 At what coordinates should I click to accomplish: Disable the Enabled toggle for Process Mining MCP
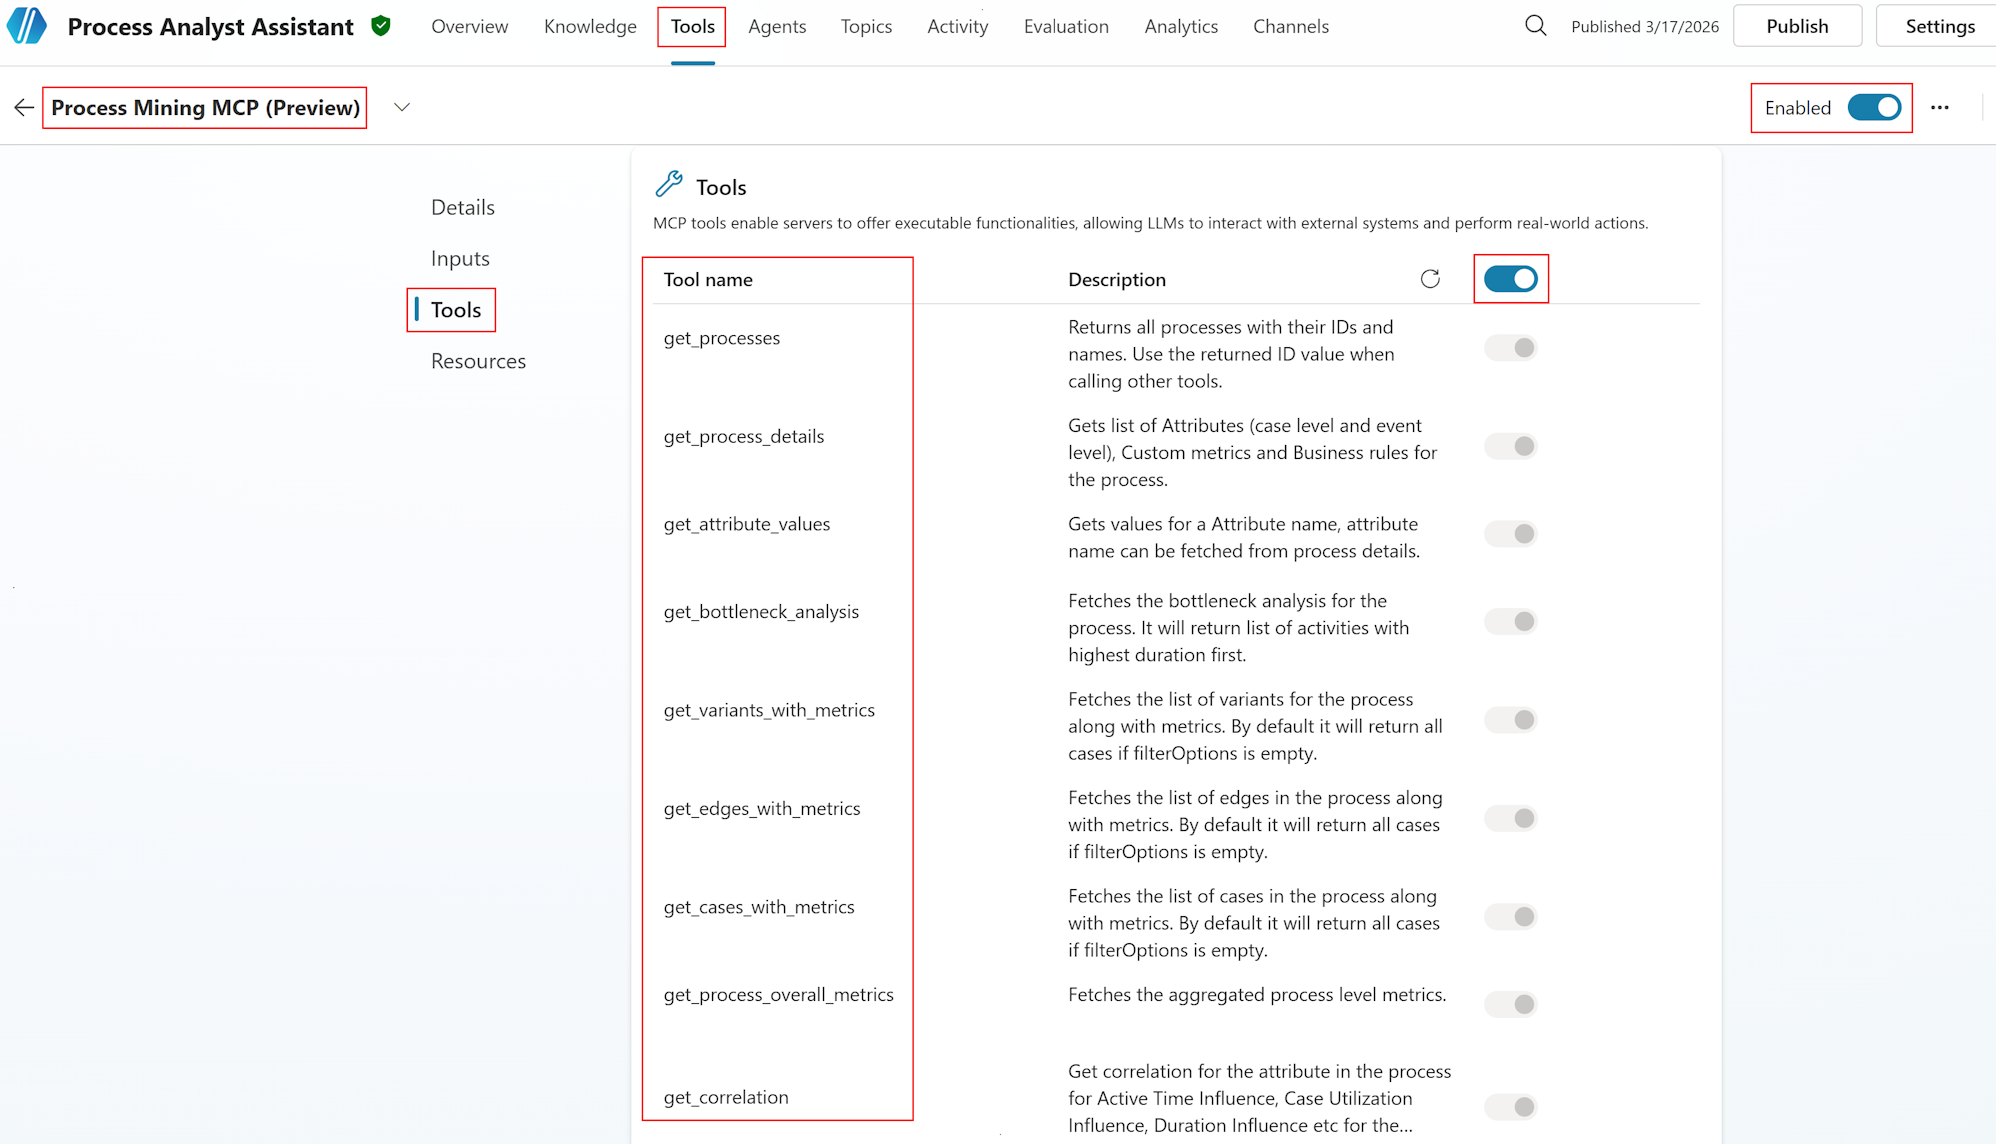(x=1876, y=107)
